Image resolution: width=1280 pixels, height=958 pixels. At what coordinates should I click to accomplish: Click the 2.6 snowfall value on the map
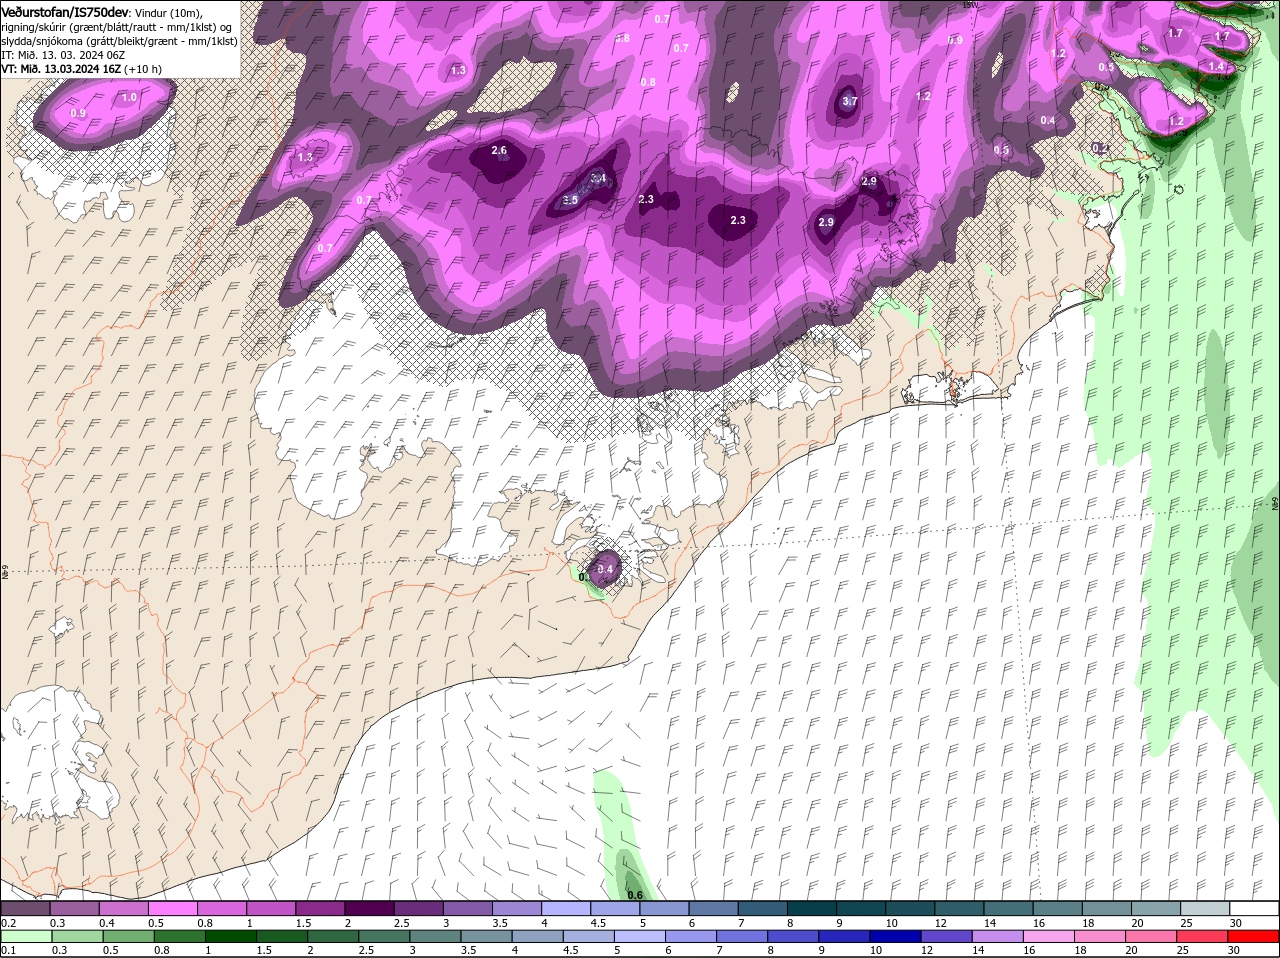tap(500, 151)
